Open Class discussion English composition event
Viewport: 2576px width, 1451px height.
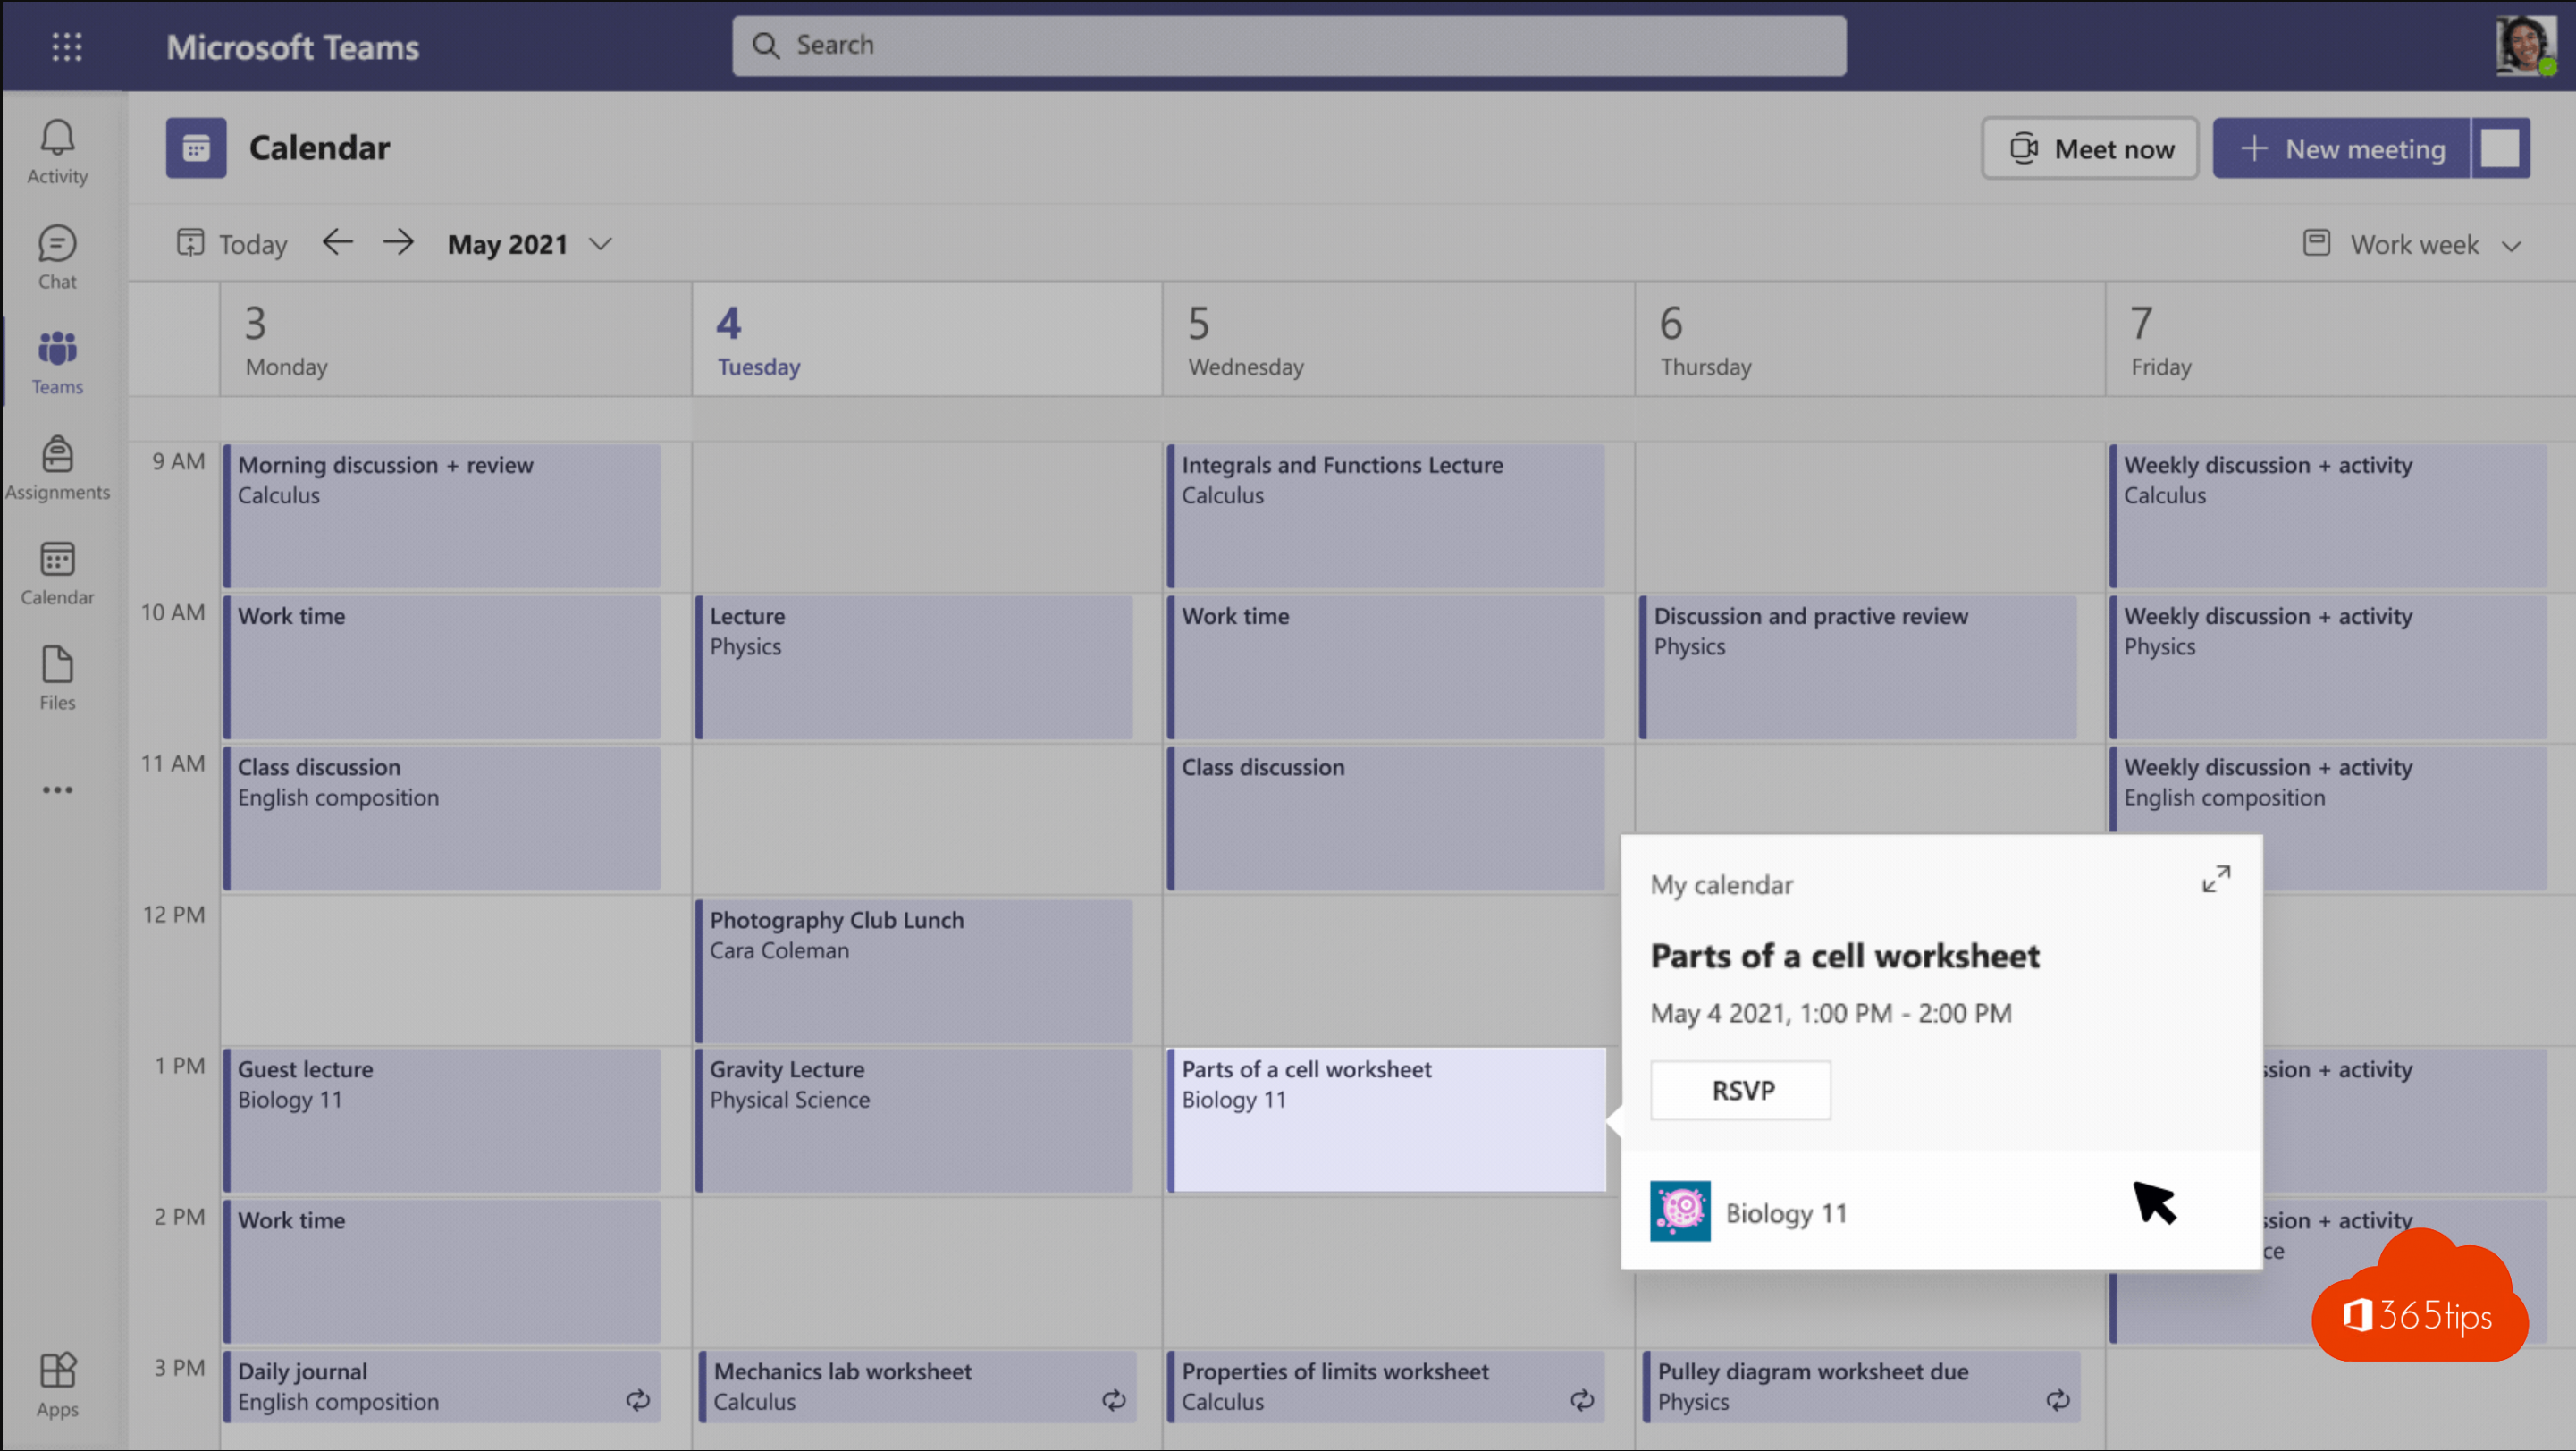[442, 818]
